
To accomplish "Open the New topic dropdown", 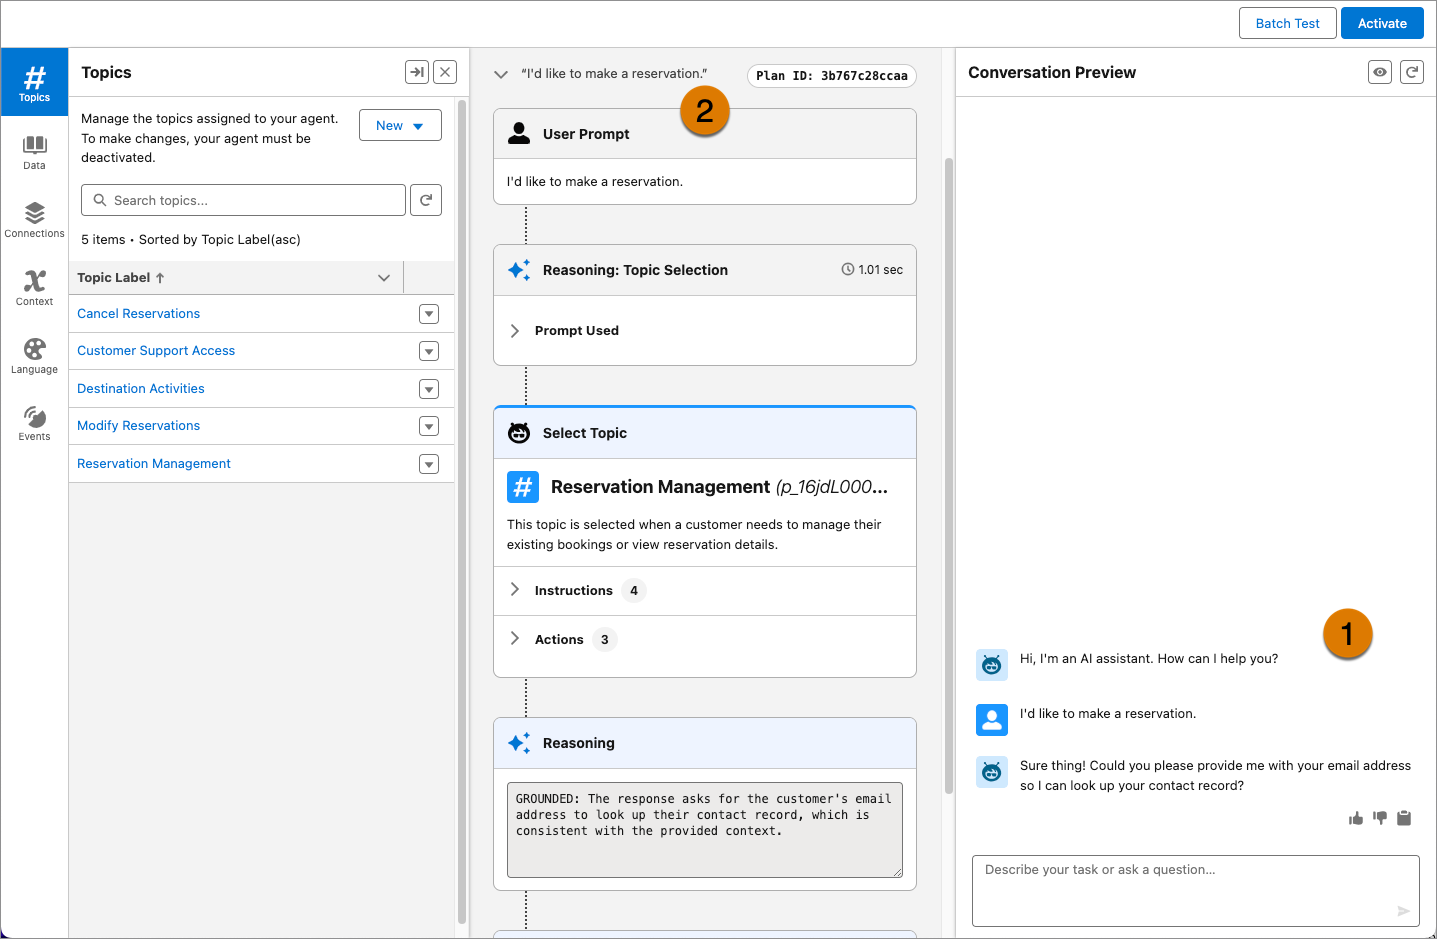I will point(400,125).
